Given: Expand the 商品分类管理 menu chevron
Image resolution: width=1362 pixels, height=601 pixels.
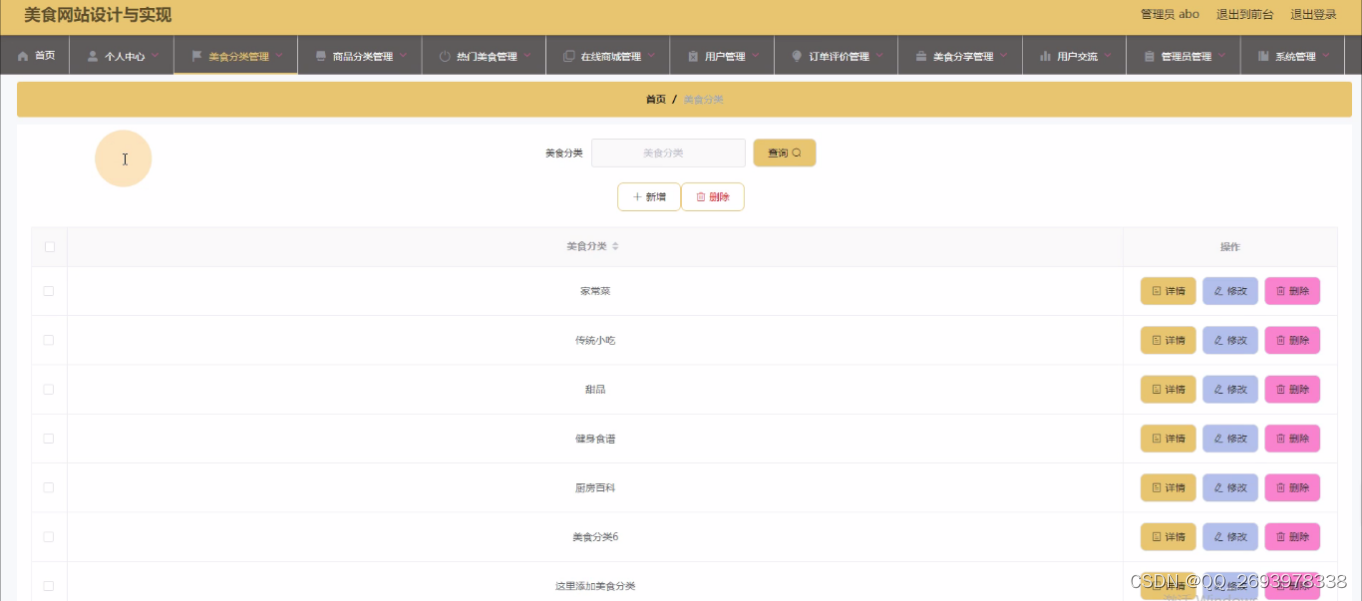Looking at the screenshot, I should [x=403, y=57].
